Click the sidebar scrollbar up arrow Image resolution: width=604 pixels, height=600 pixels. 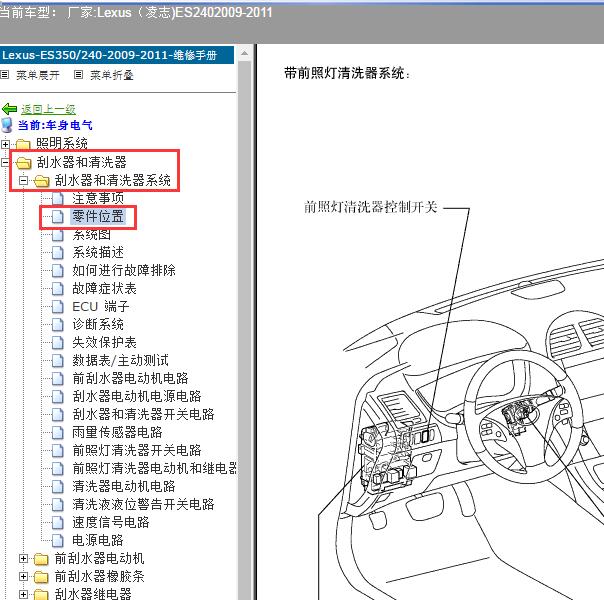click(x=244, y=53)
